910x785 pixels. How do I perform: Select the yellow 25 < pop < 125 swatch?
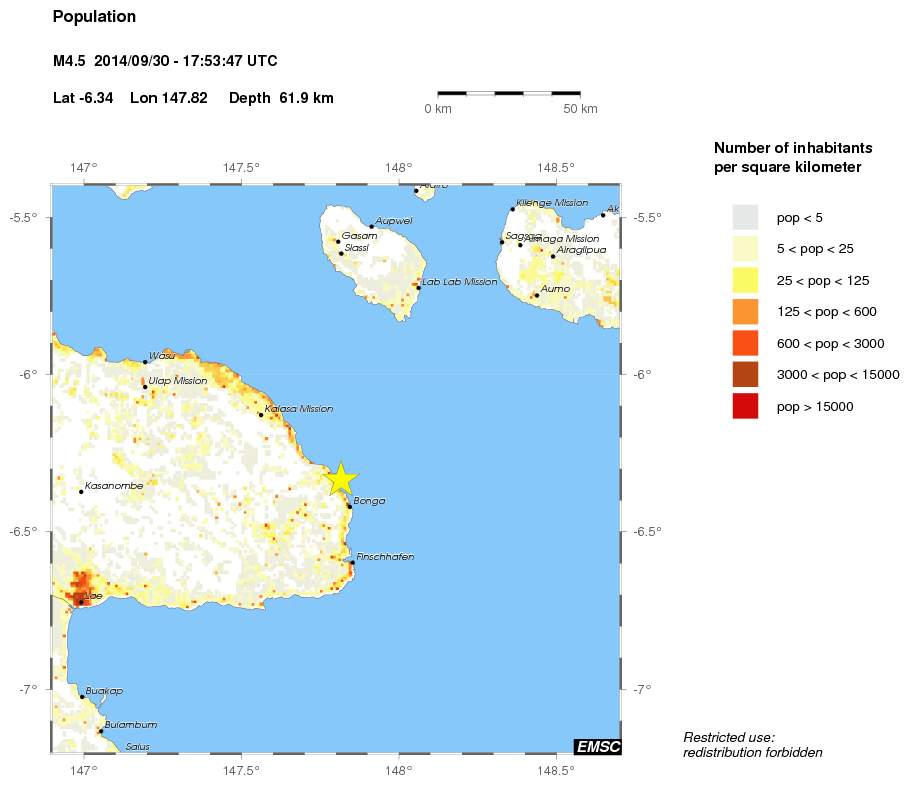(745, 280)
